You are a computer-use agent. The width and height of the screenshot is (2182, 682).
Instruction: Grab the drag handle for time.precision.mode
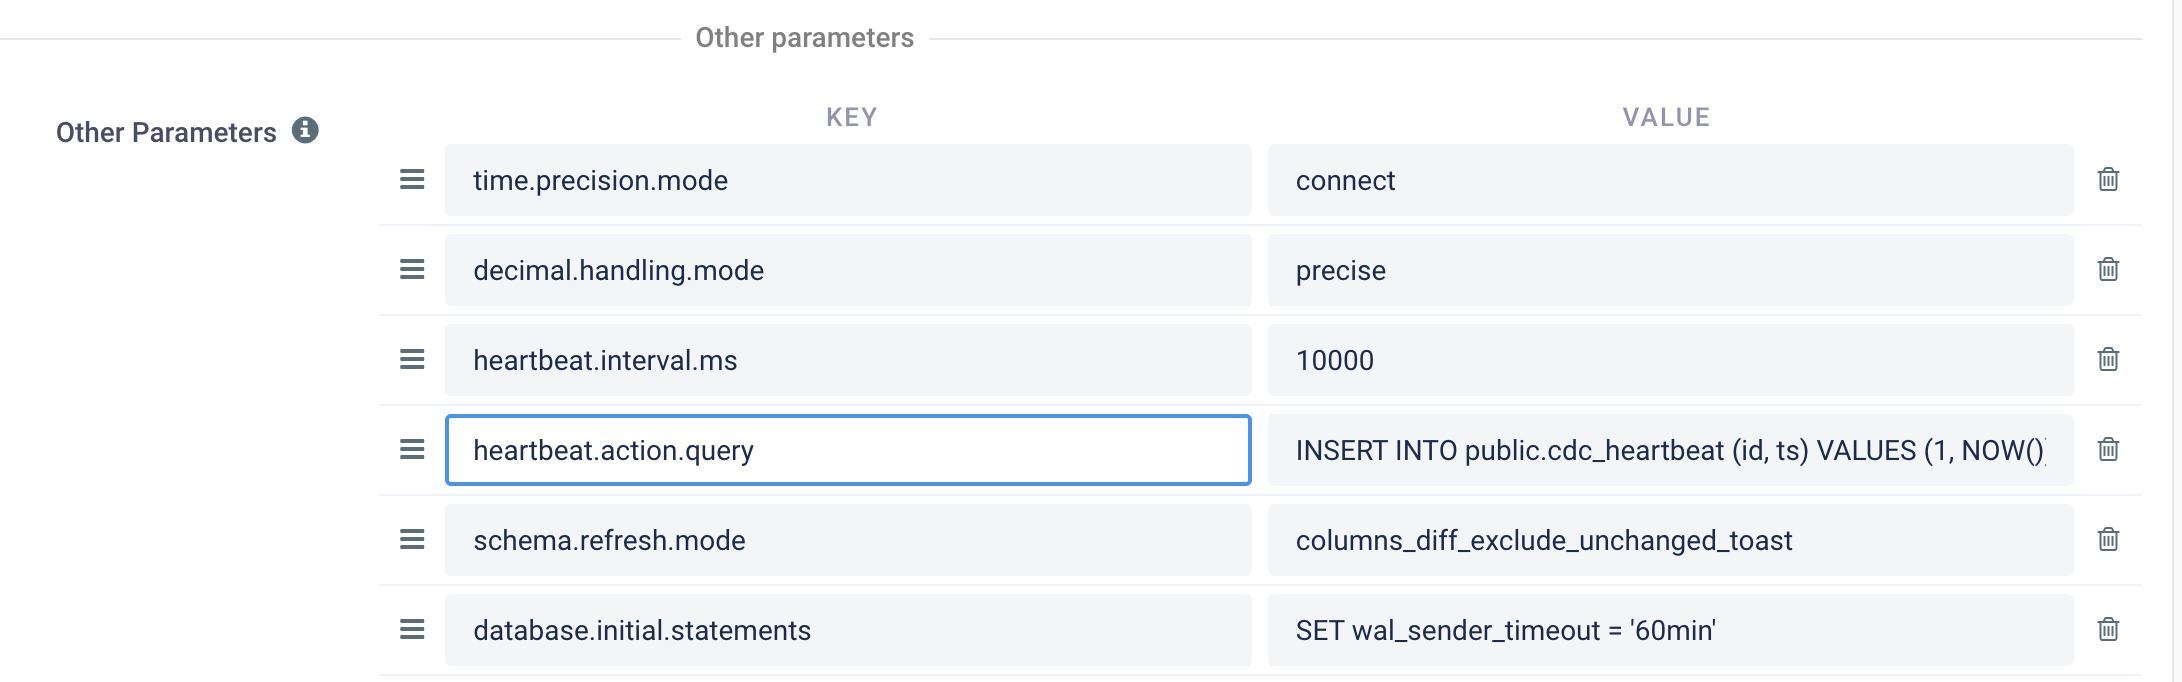click(x=412, y=180)
